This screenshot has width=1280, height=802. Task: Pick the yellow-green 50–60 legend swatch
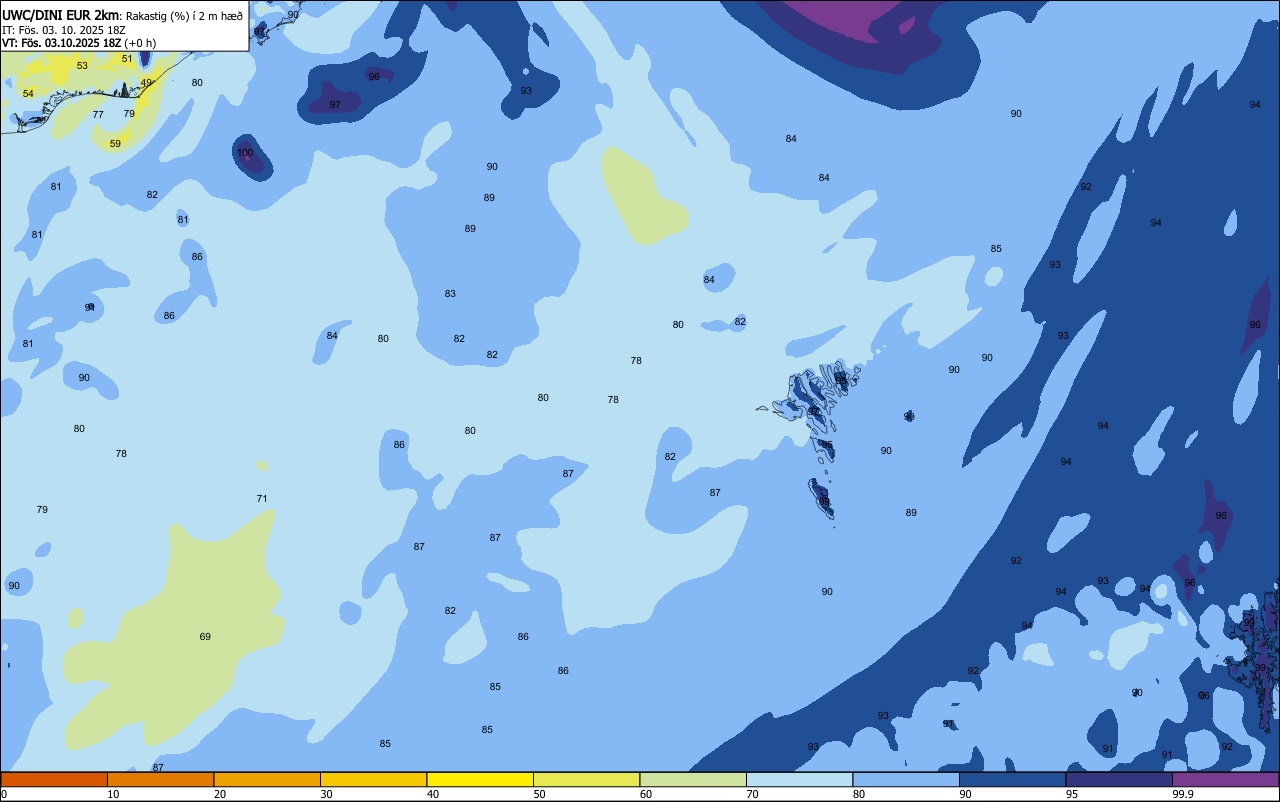tap(586, 779)
